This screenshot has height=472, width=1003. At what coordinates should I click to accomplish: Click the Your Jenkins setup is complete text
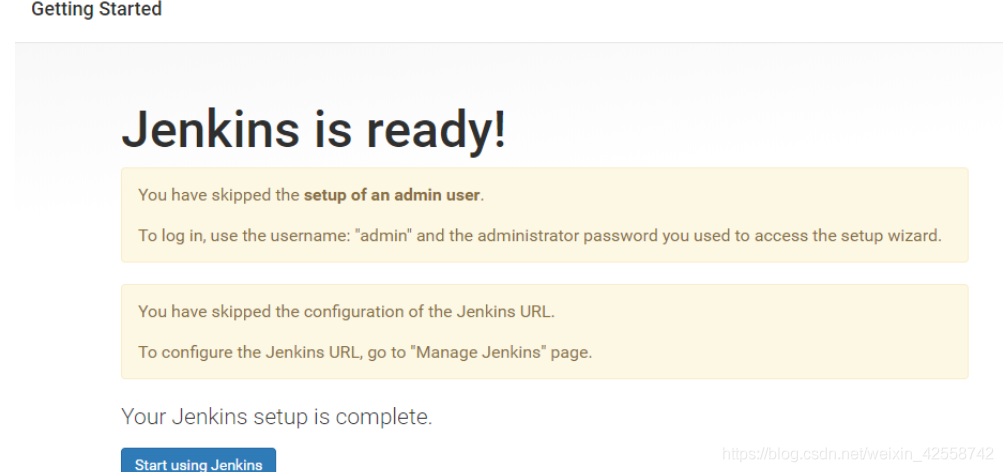point(276,417)
